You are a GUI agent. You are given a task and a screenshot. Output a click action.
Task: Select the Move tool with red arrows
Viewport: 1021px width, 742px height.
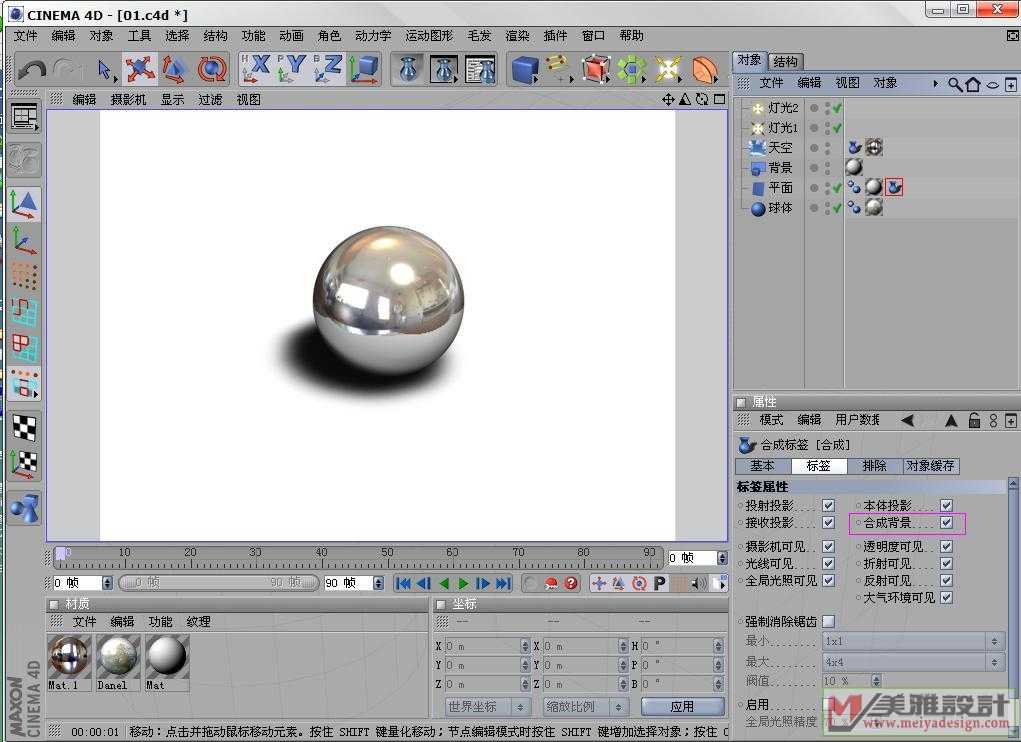tap(140, 69)
